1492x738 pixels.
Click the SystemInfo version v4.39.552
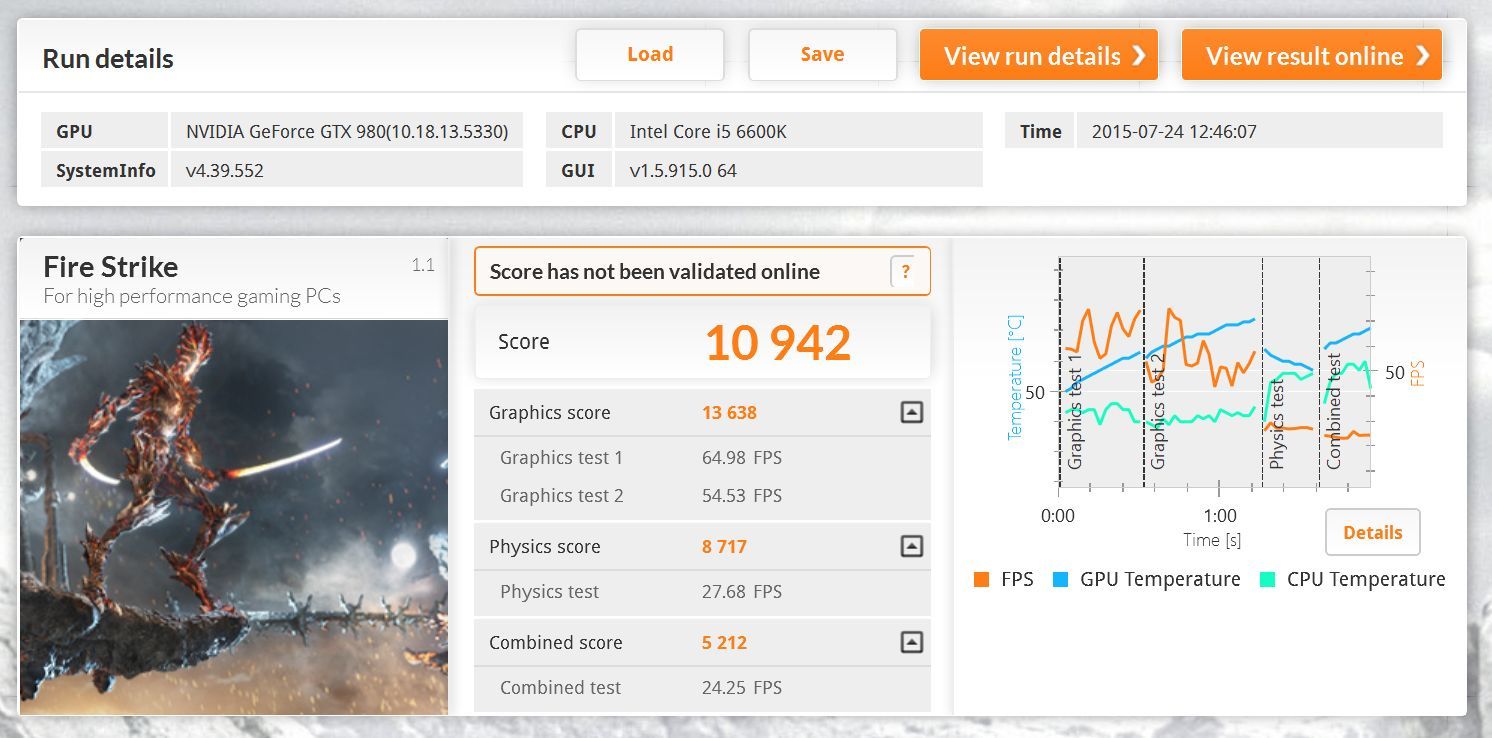click(x=225, y=170)
